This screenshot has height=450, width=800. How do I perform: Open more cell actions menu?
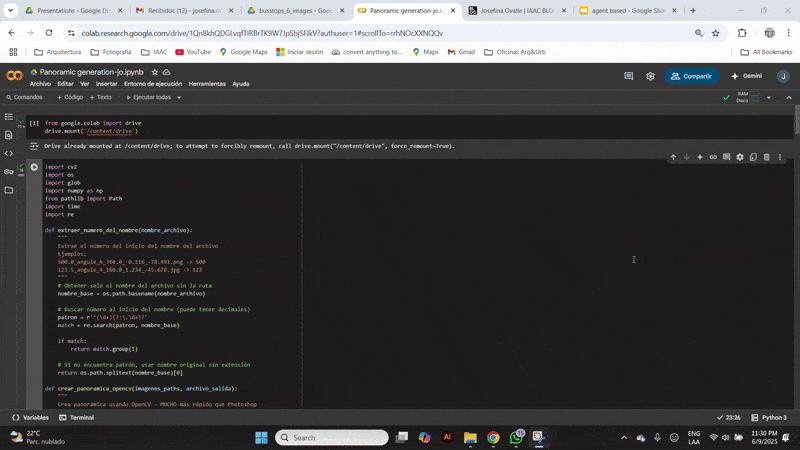pos(780,157)
